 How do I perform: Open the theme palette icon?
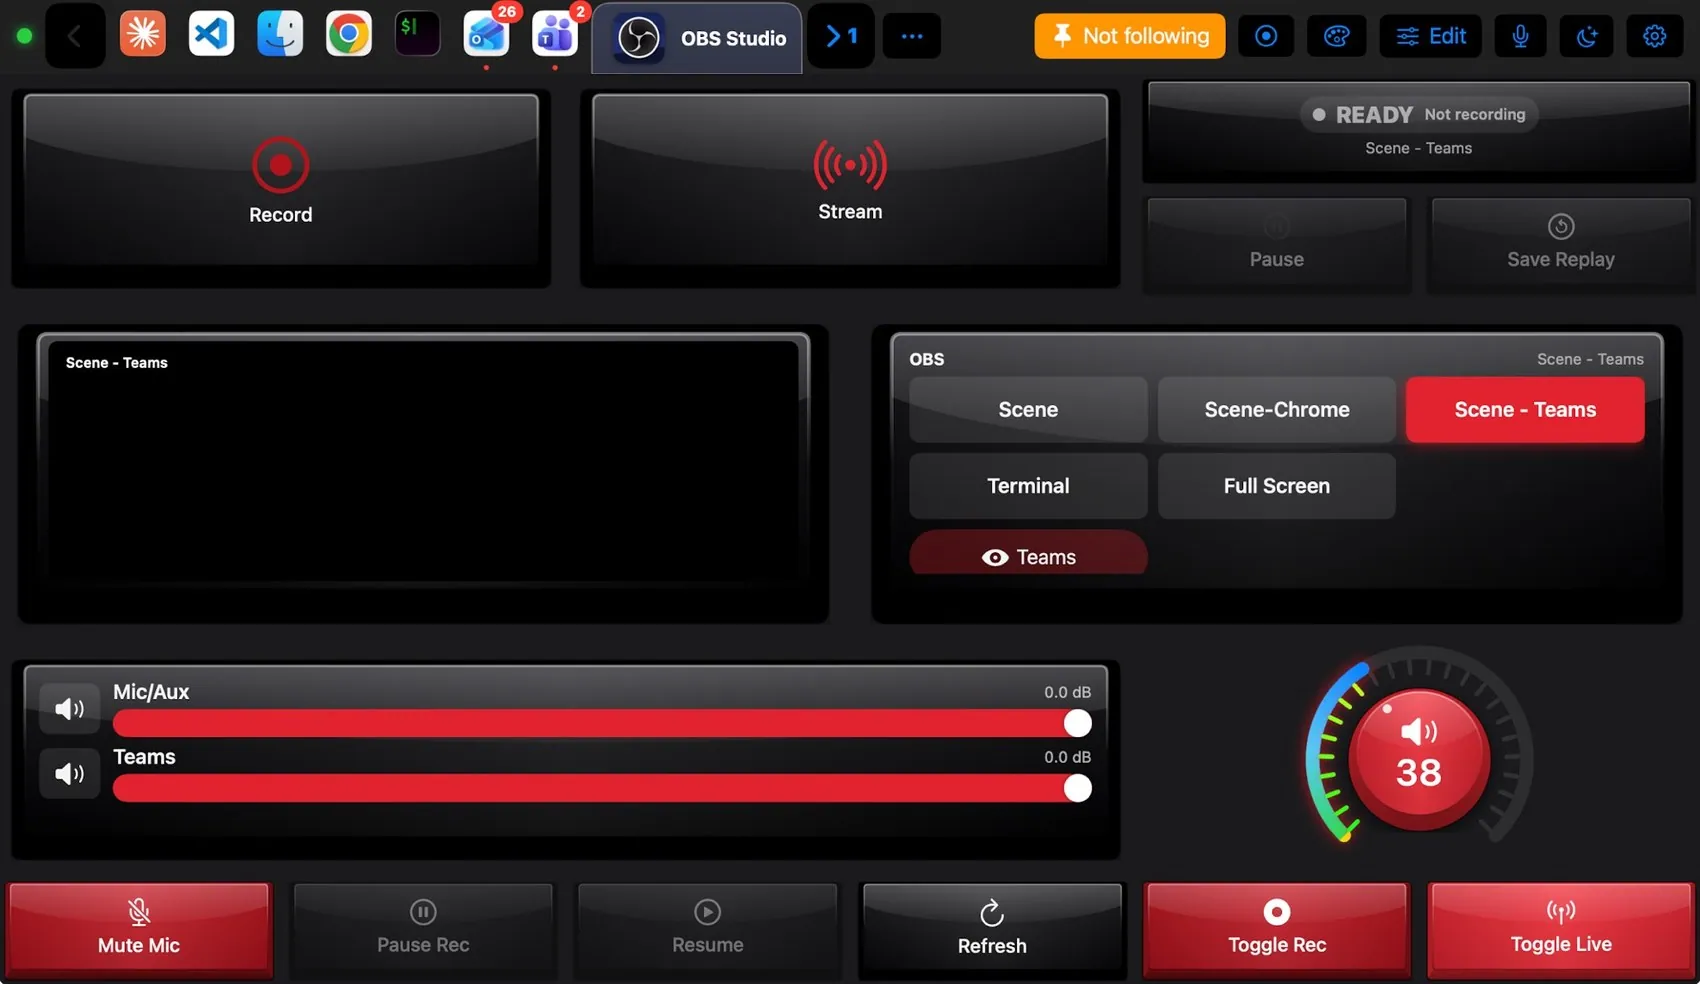(1337, 36)
